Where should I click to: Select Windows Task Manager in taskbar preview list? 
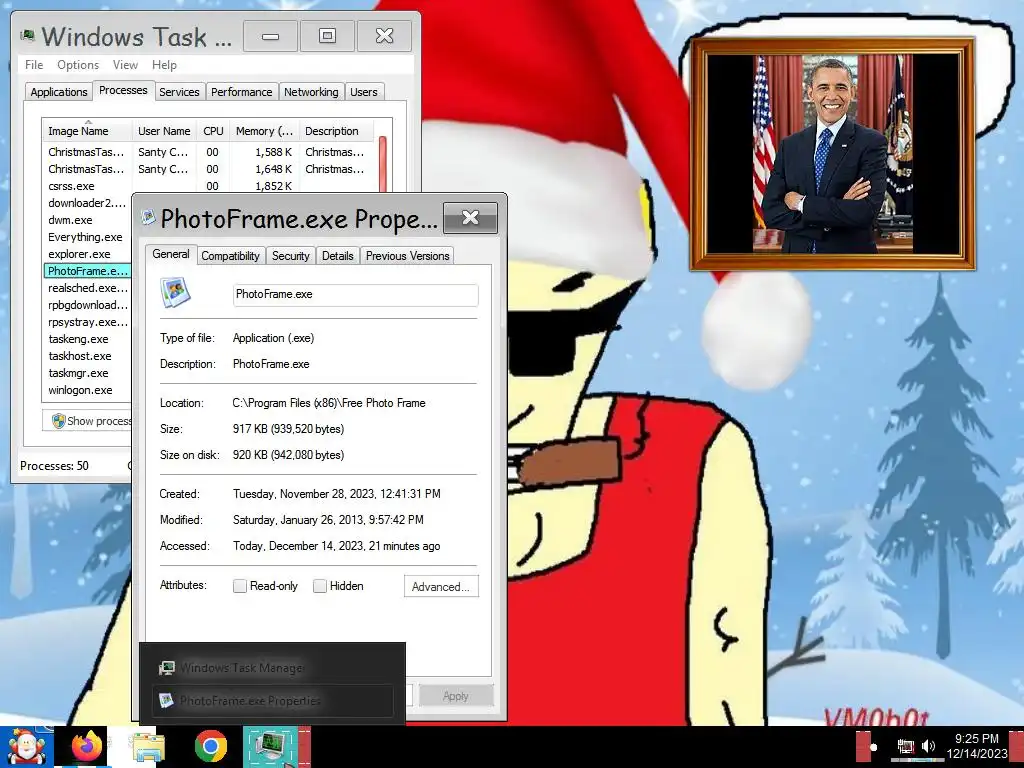coord(272,667)
